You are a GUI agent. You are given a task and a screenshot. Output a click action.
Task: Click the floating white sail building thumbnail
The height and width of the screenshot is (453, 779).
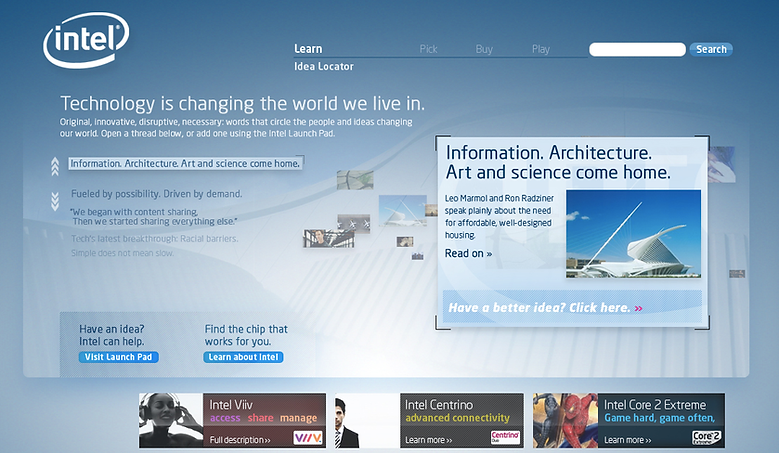click(402, 211)
